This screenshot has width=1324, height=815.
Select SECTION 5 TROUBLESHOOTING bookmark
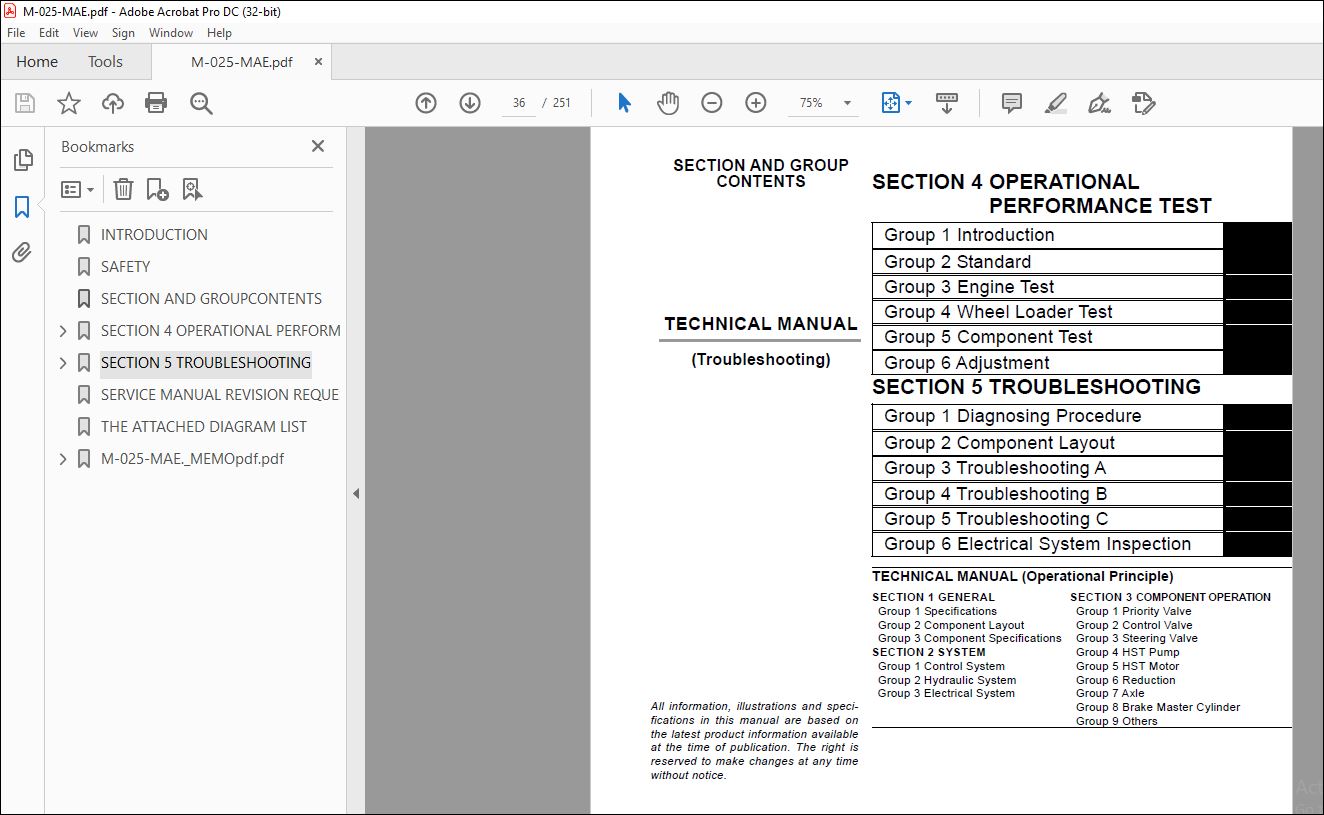point(206,363)
